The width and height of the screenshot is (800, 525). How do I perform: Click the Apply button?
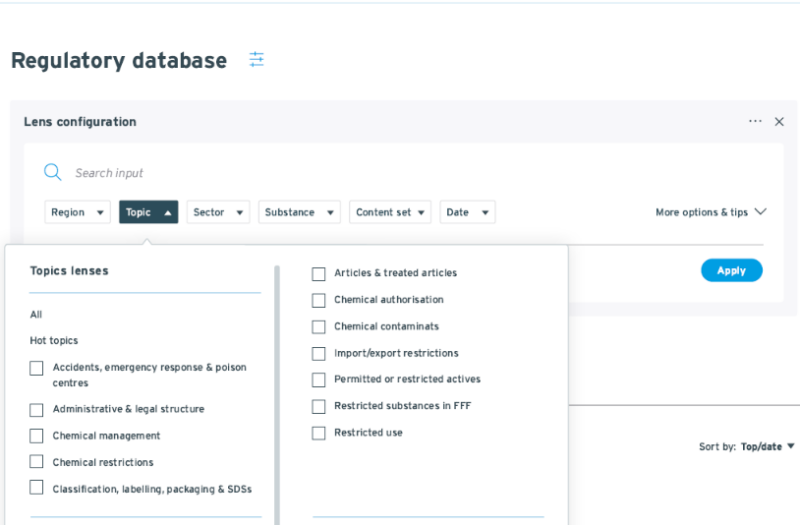pos(732,270)
